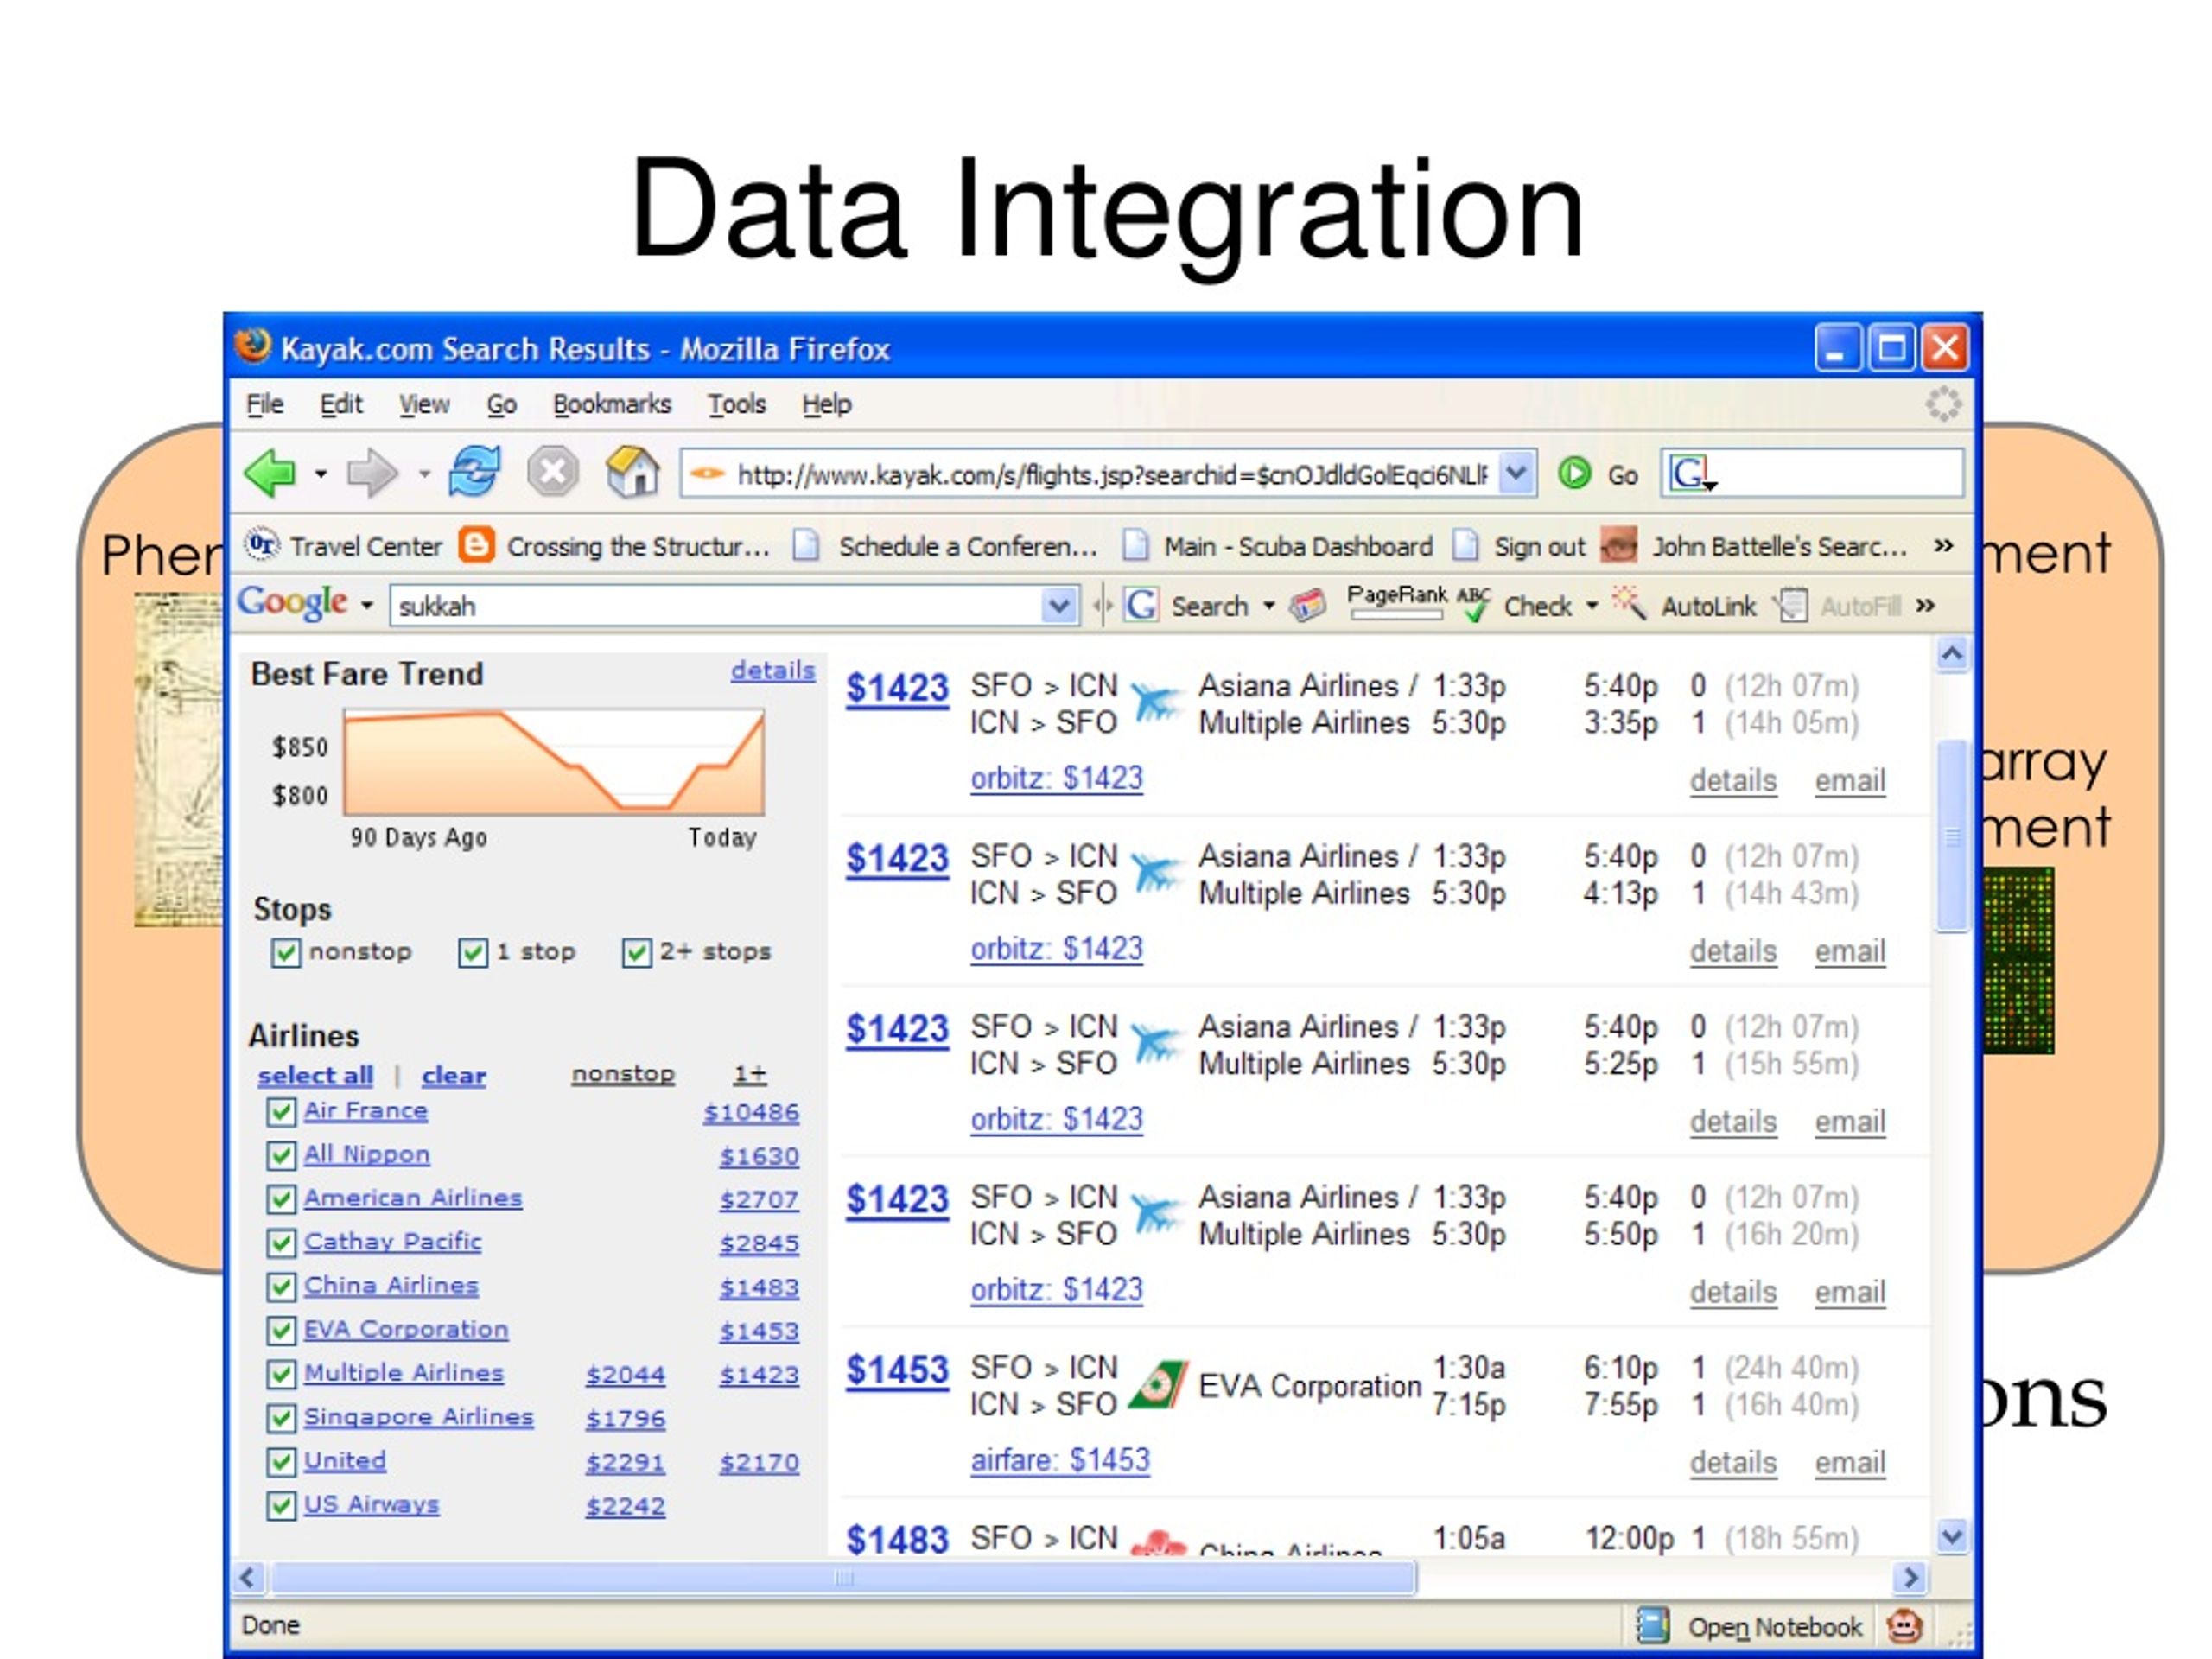Open the 'Main - Scuba Dashboard' bookmark
Screen dimensions: 2212x1659
pos(1278,546)
